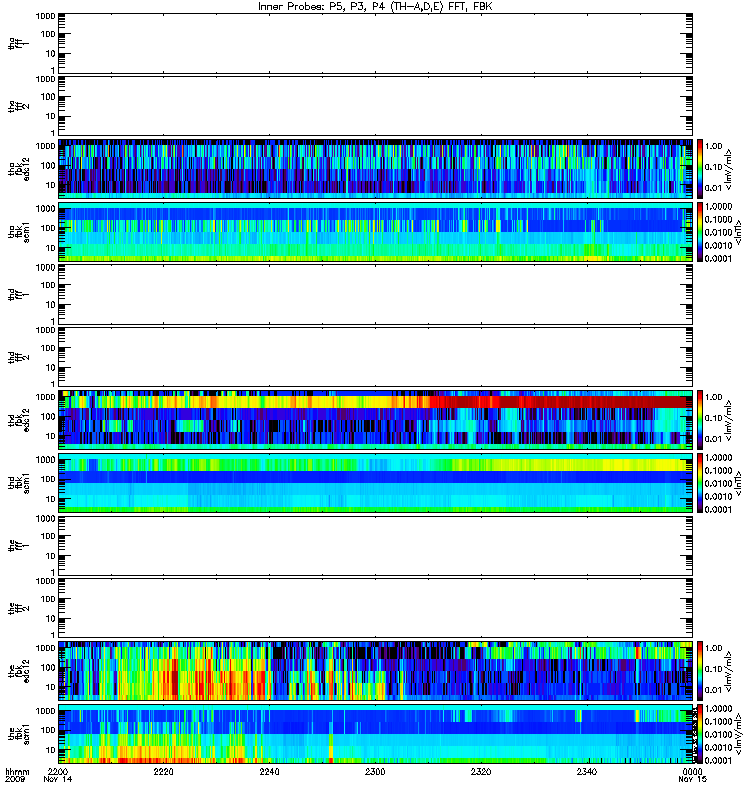Image resolution: width=750 pixels, height=800 pixels.
Task: Click the 10 tick of the the fbk edc12 panel
Action: (x=51, y=687)
